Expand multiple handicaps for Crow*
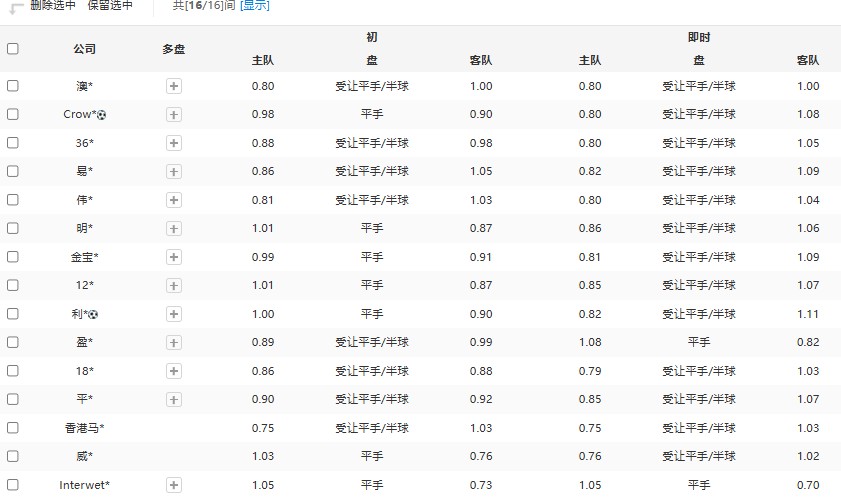The image size is (841, 497). coord(173,115)
